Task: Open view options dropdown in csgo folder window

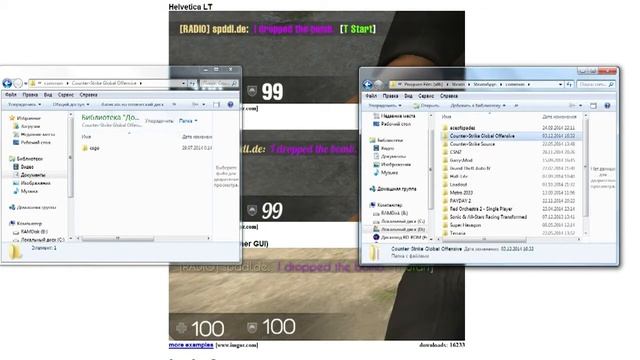Action: click(x=204, y=104)
